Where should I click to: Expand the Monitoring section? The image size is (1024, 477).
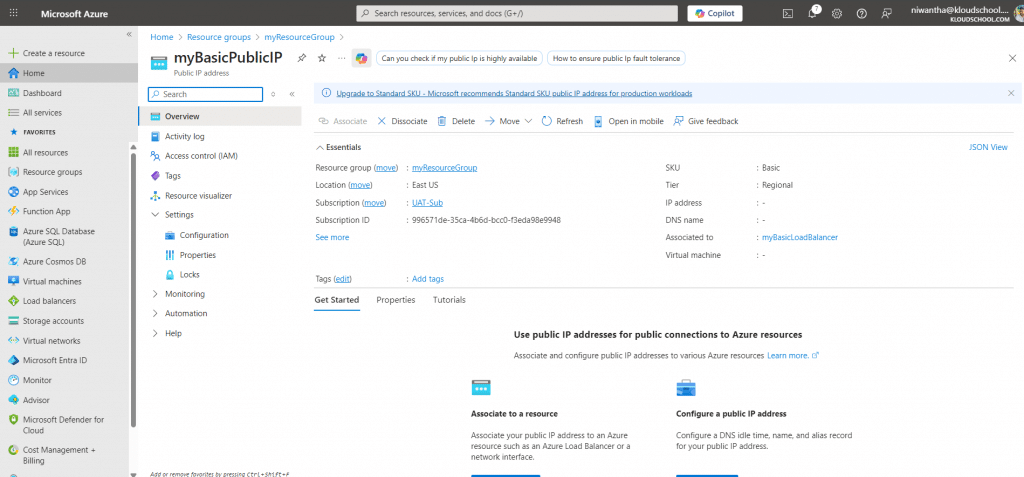155,294
